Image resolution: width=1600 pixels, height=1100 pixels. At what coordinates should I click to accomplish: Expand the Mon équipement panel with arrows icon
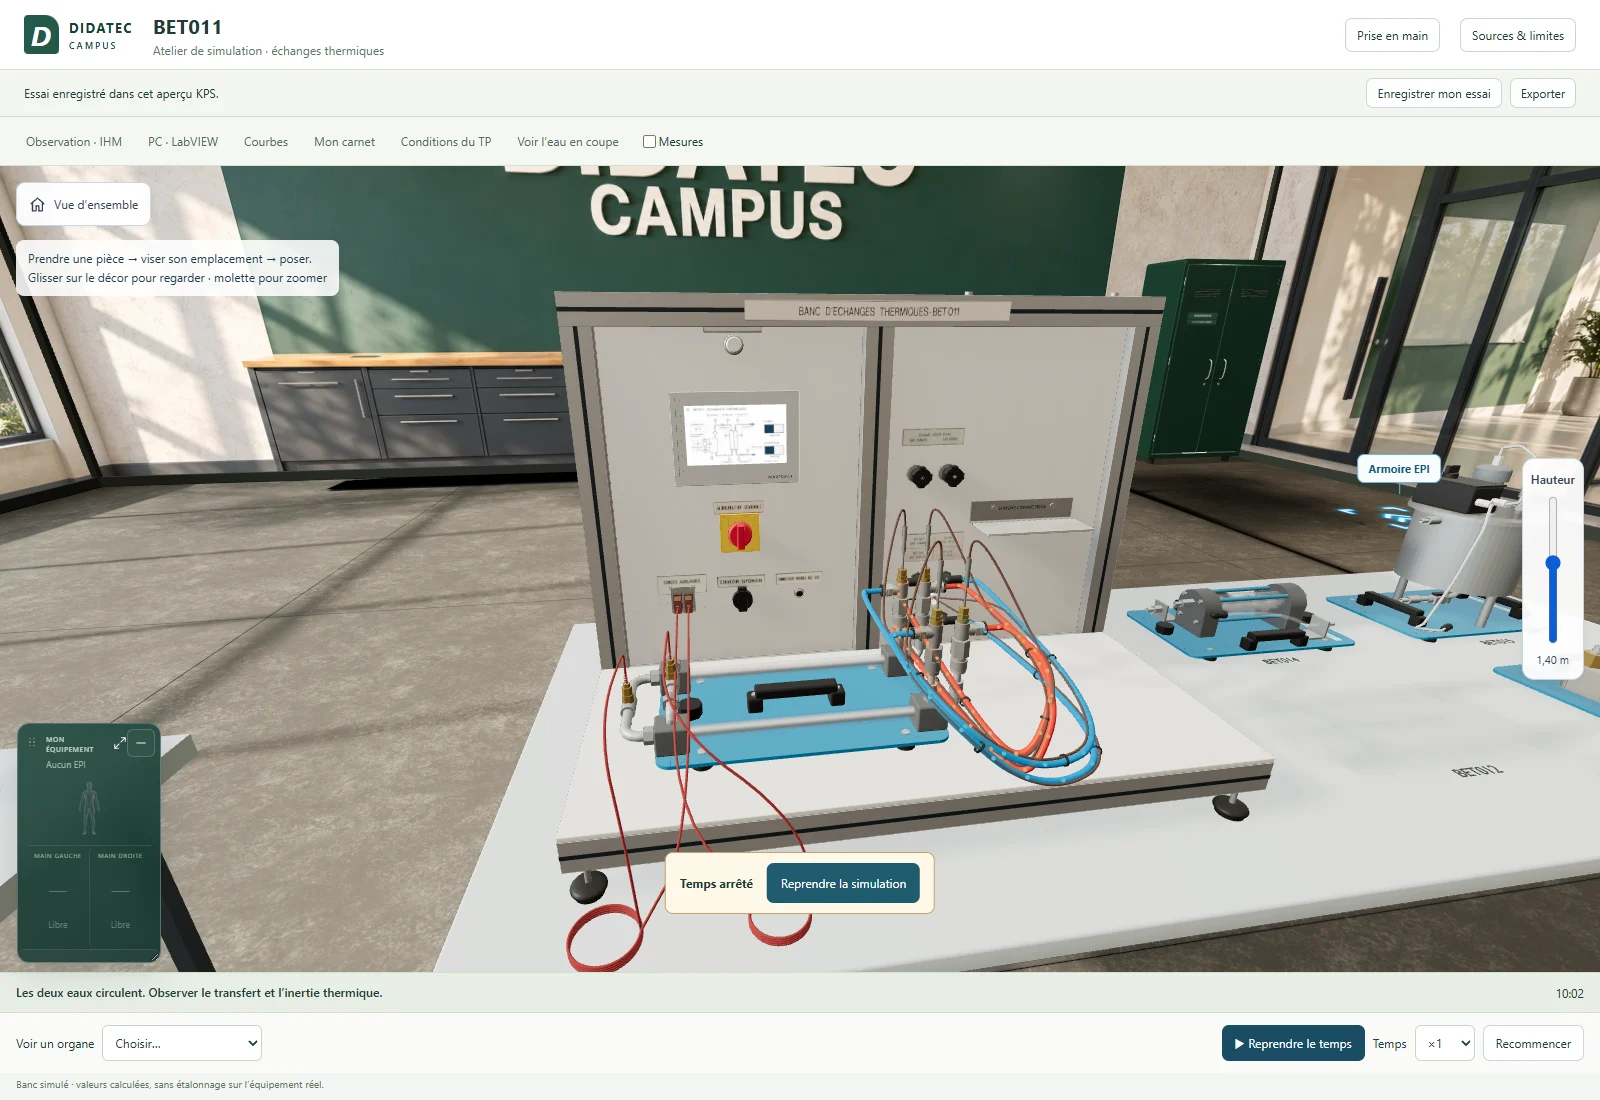tap(120, 743)
